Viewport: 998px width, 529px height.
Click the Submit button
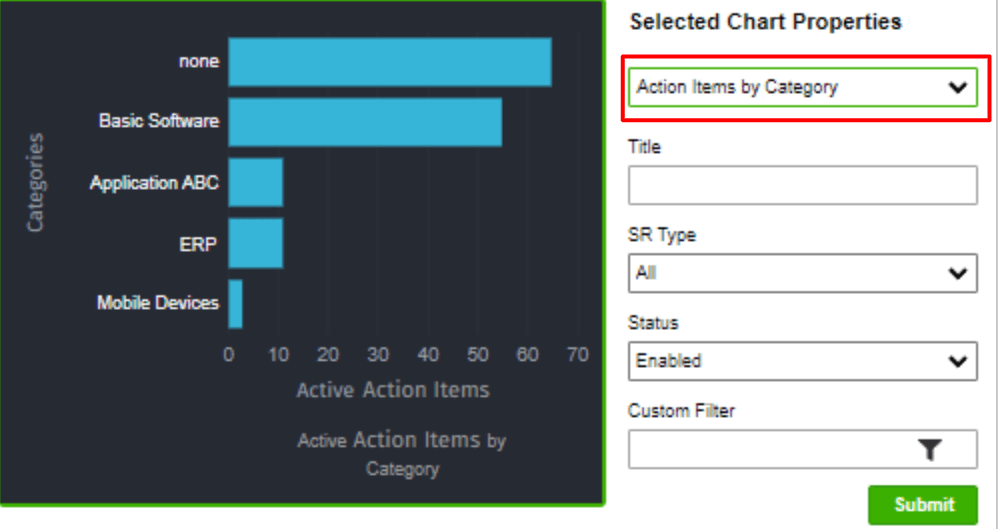point(923,505)
